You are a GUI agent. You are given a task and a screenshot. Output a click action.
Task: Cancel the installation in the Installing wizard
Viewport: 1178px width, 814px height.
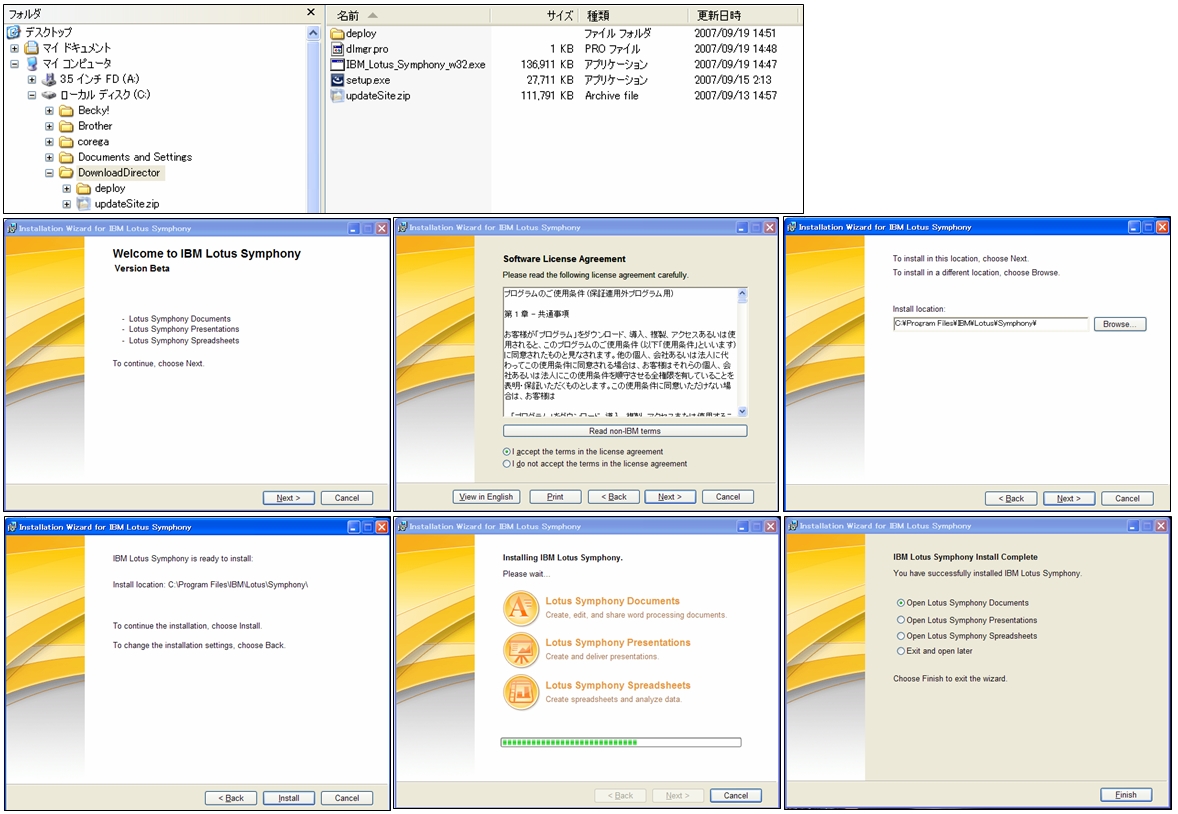pos(735,795)
